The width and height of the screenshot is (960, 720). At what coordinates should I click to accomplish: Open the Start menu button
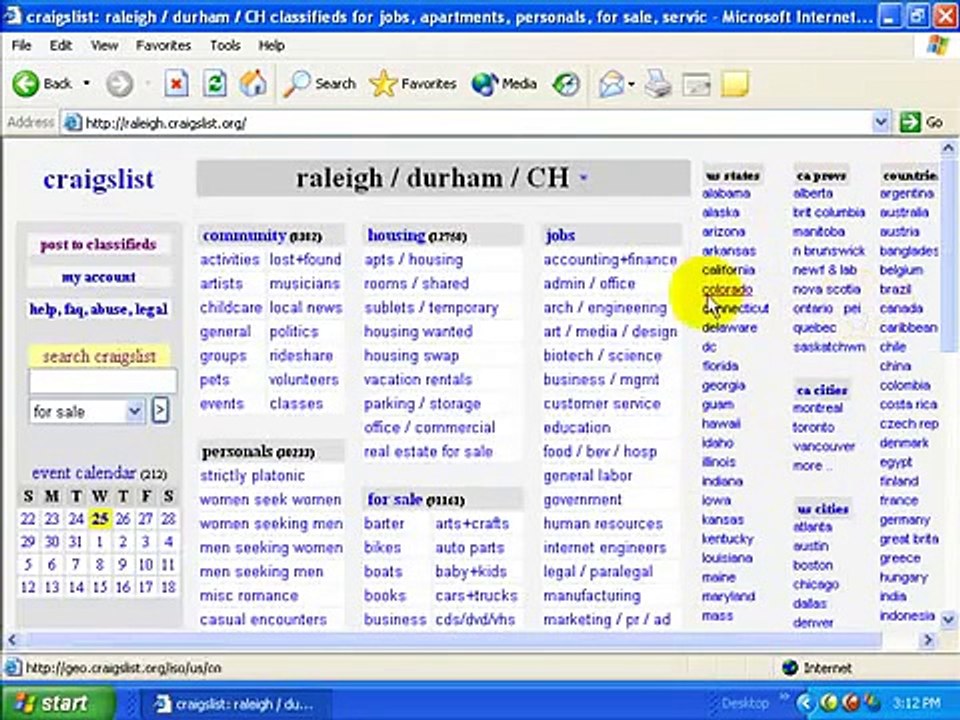click(56, 703)
